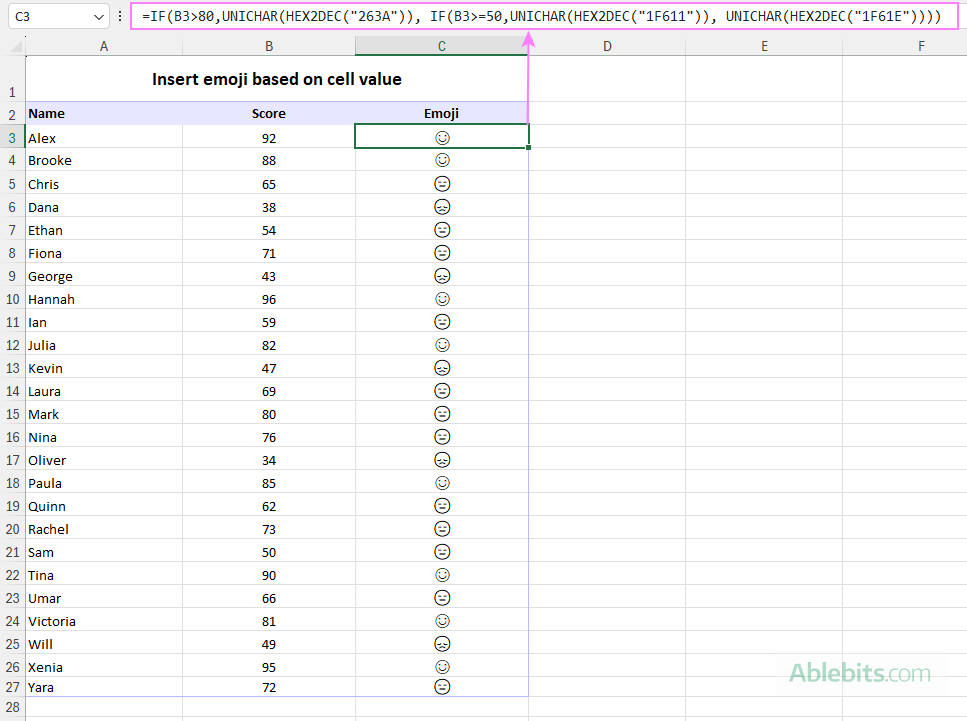Select cell A3 containing Alex
Viewport: 967px width, 721px height.
[x=100, y=137]
